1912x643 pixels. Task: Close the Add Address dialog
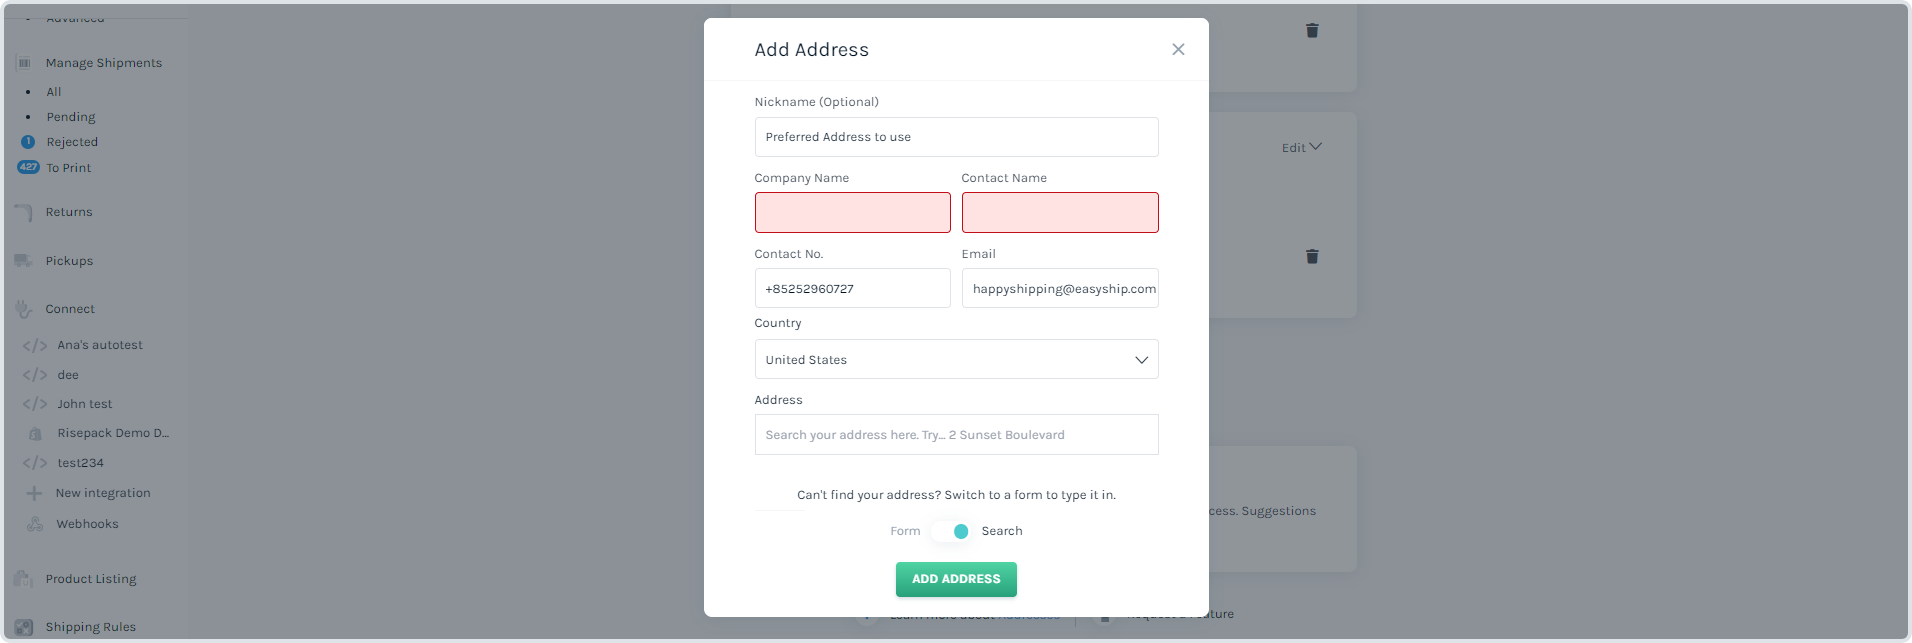1178,49
